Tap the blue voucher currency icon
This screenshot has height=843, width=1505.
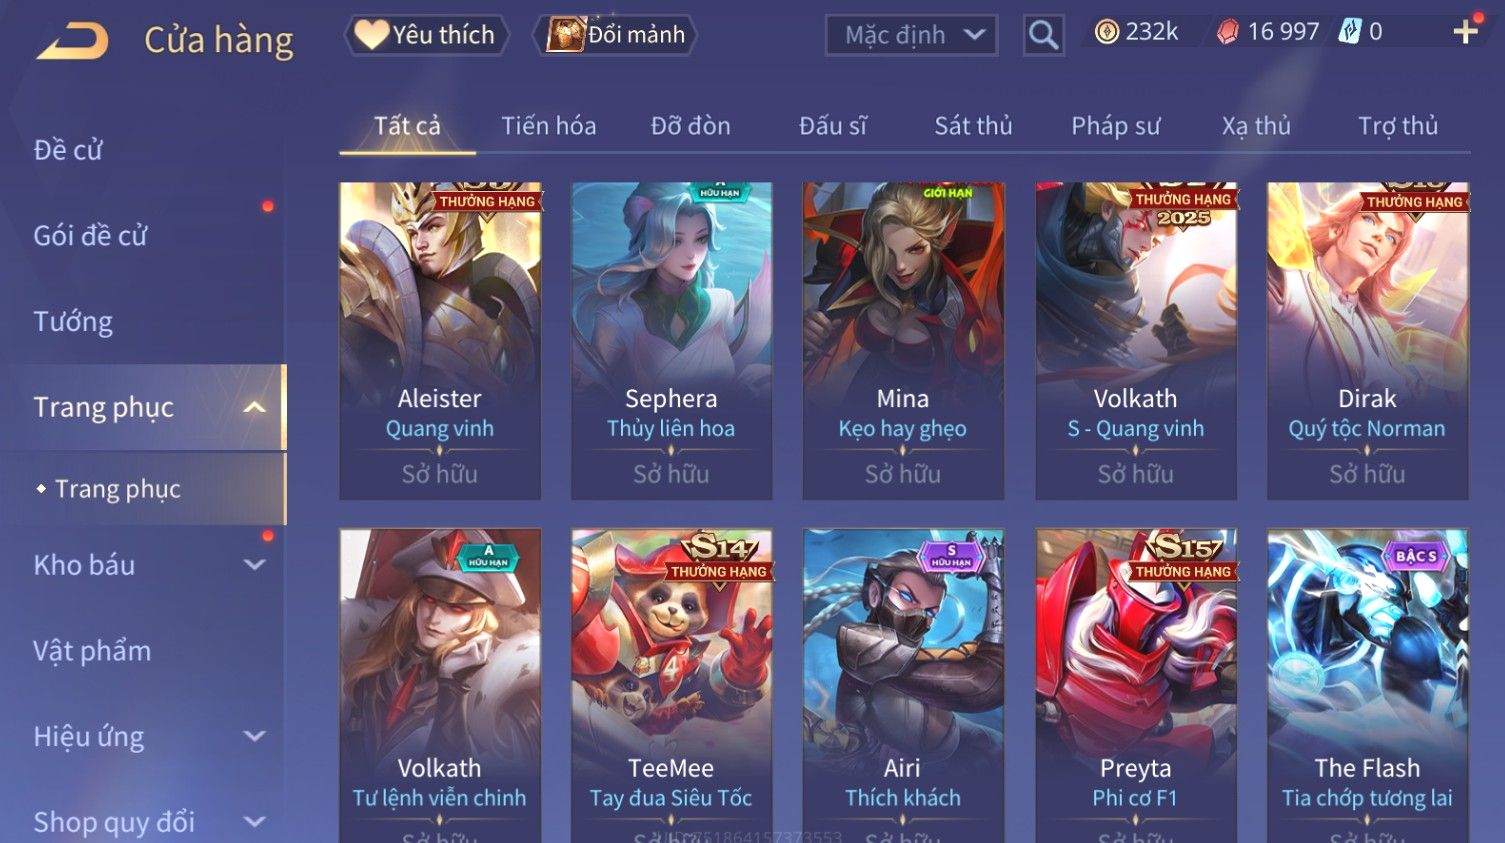pyautogui.click(x=1350, y=32)
